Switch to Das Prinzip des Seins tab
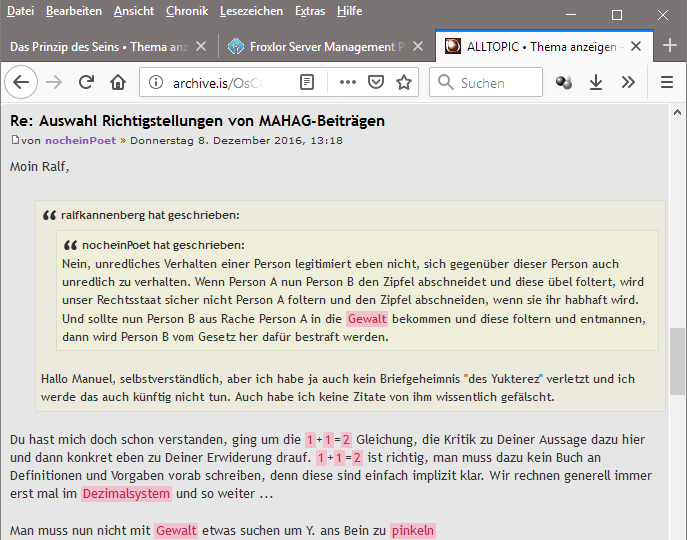 pyautogui.click(x=100, y=46)
